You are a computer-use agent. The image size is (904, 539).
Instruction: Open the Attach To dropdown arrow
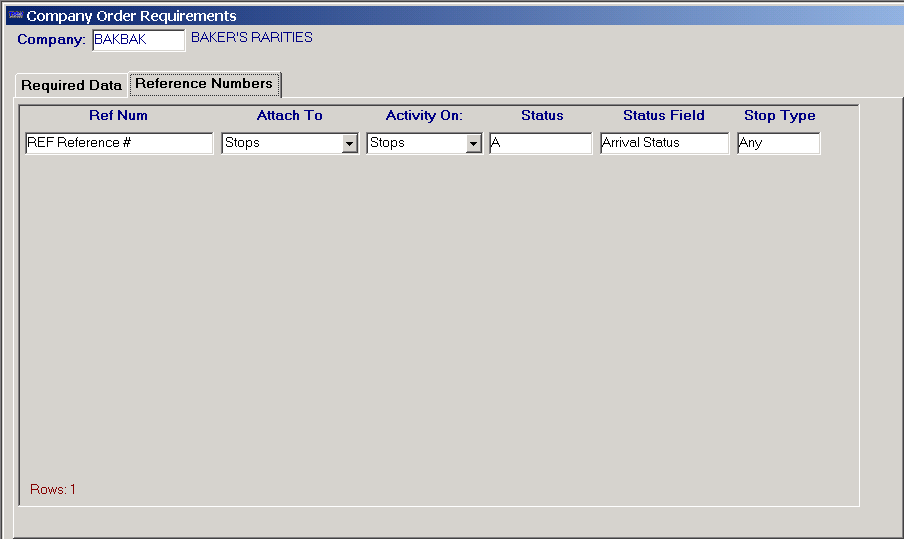(x=349, y=144)
